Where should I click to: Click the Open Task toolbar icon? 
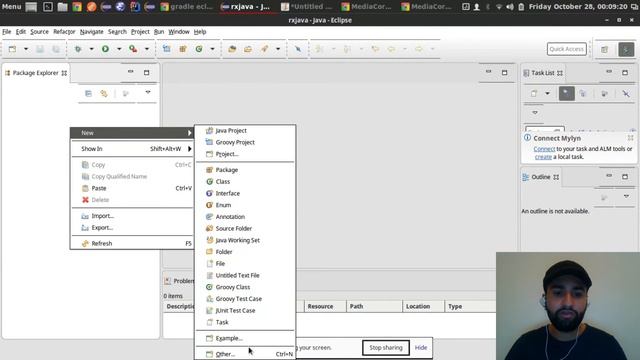(x=248, y=49)
